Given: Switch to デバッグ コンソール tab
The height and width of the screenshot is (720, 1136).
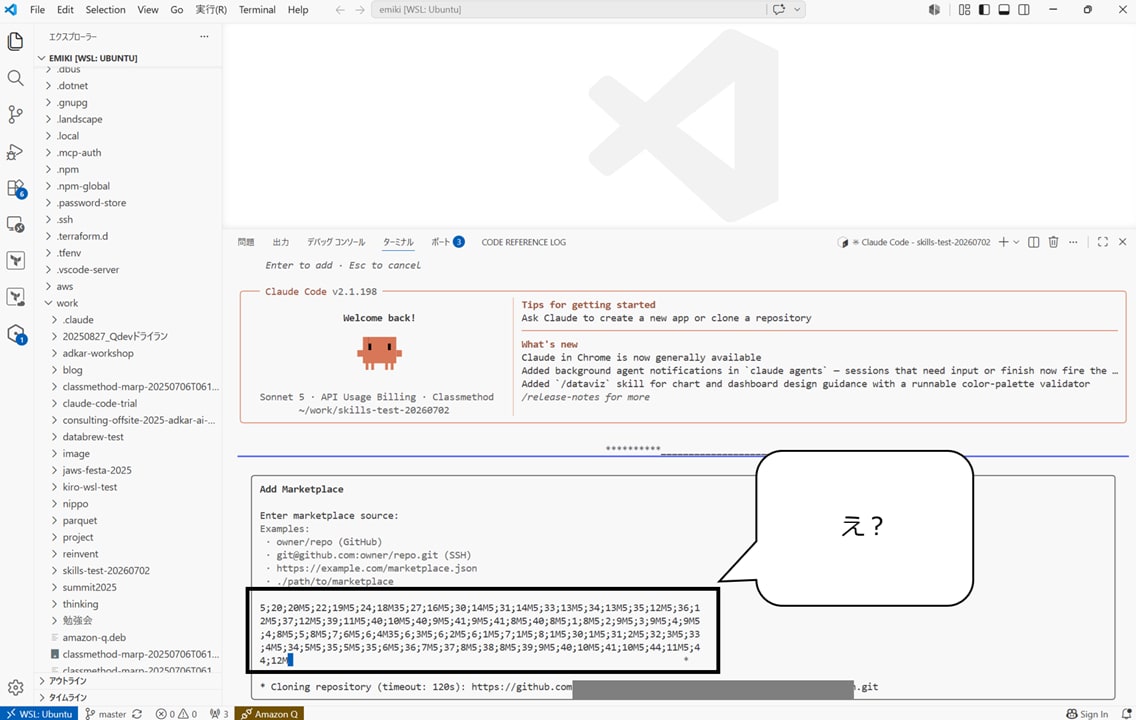Looking at the screenshot, I should pos(336,242).
